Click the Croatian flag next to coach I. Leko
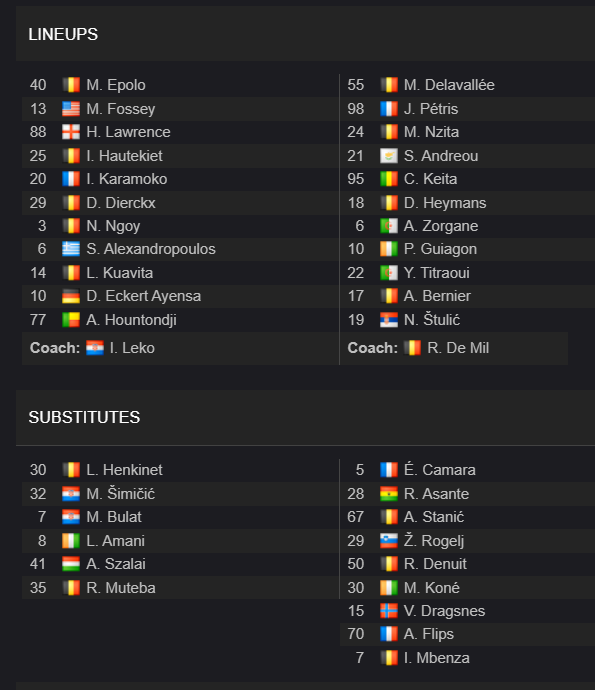 tap(95, 348)
